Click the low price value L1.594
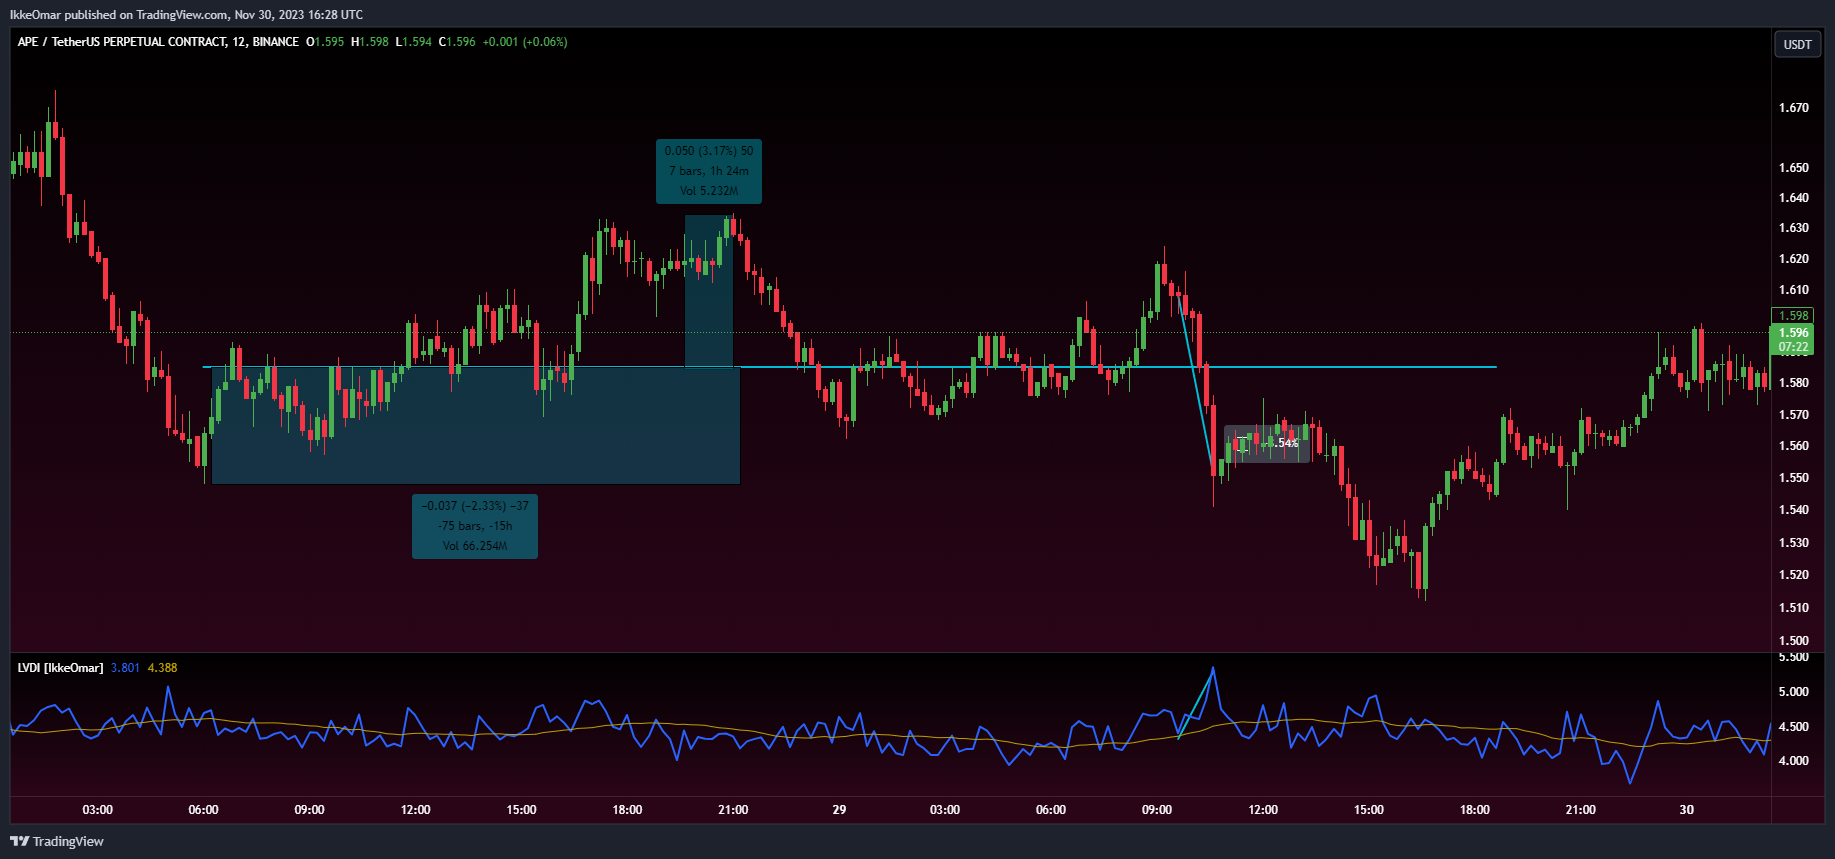This screenshot has width=1835, height=859. tap(414, 42)
